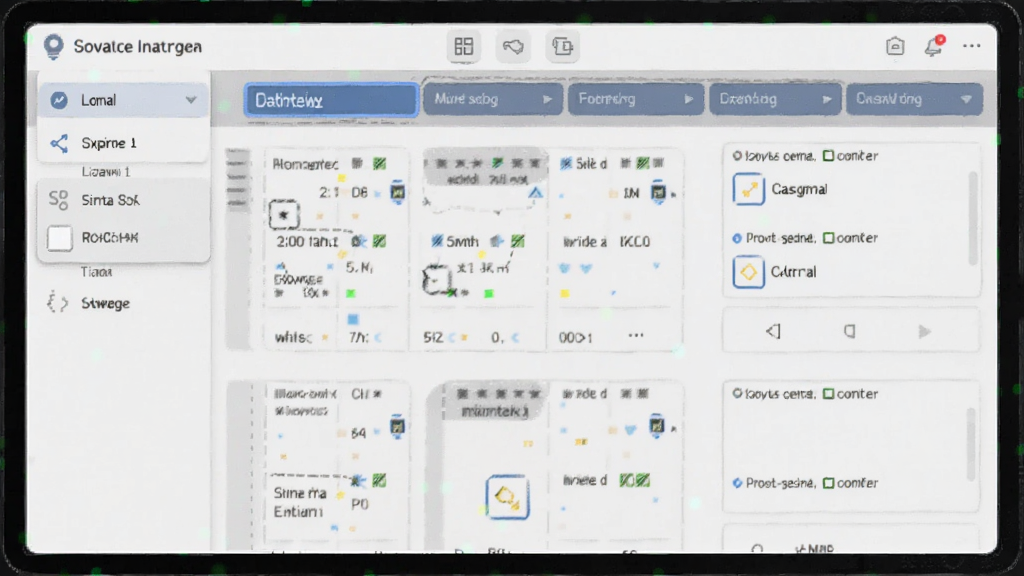Click the tag icon in top toolbar

pos(513,46)
